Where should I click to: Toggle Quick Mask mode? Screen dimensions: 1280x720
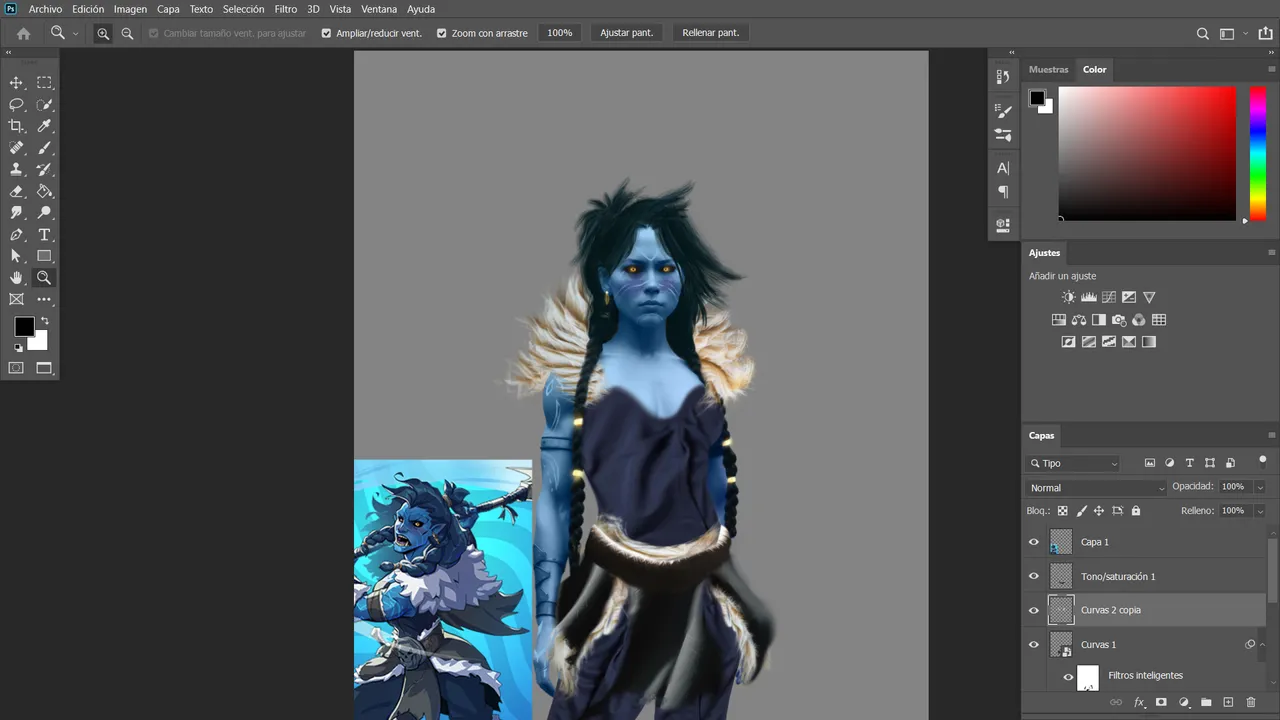(16, 368)
